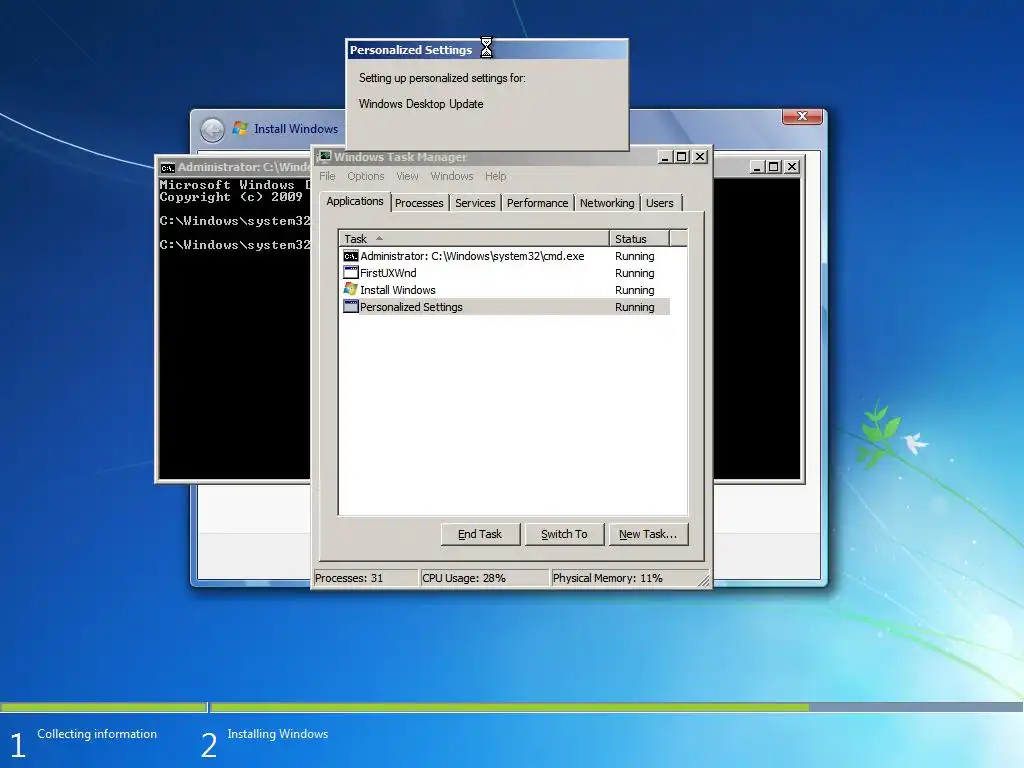Click the Task Manager title bar icon

(325, 157)
